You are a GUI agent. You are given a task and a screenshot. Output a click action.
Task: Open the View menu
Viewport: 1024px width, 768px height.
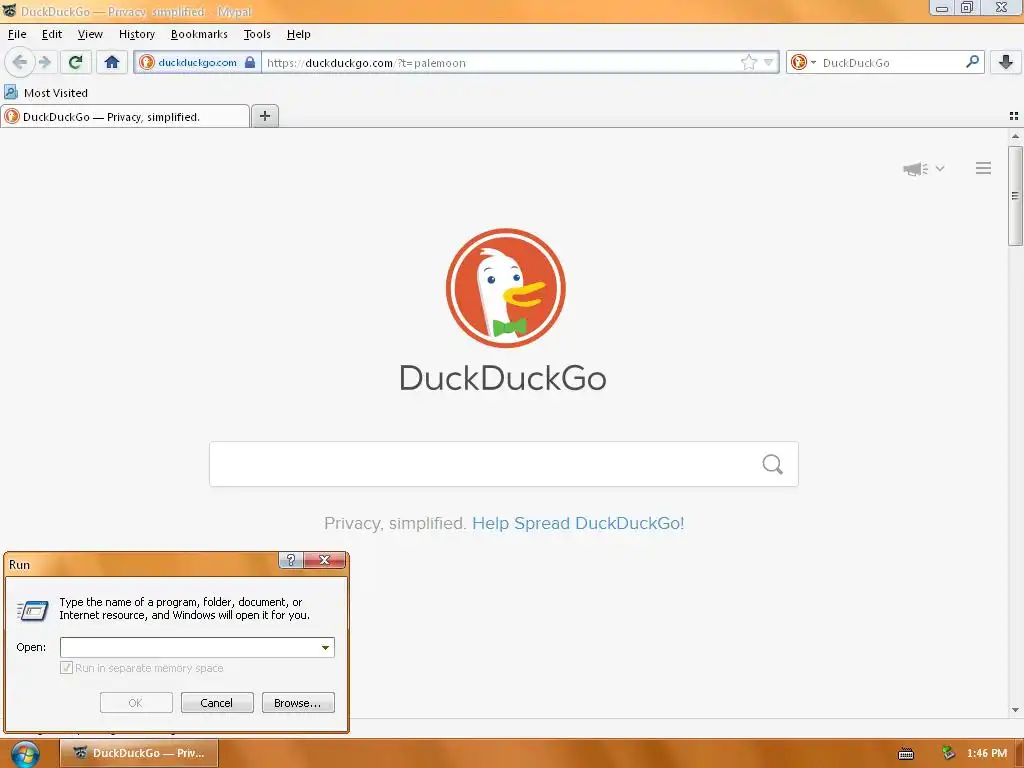(90, 34)
